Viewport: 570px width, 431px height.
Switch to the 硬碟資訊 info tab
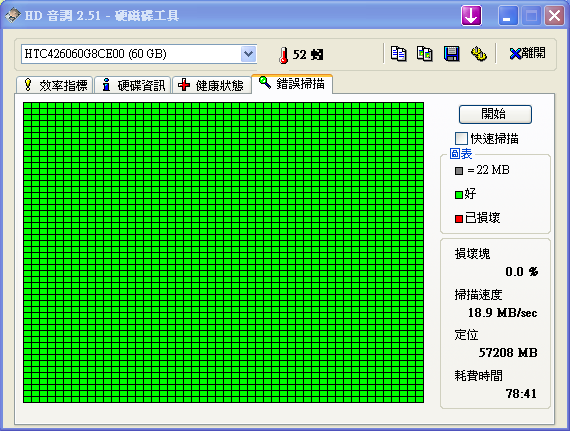[133, 85]
